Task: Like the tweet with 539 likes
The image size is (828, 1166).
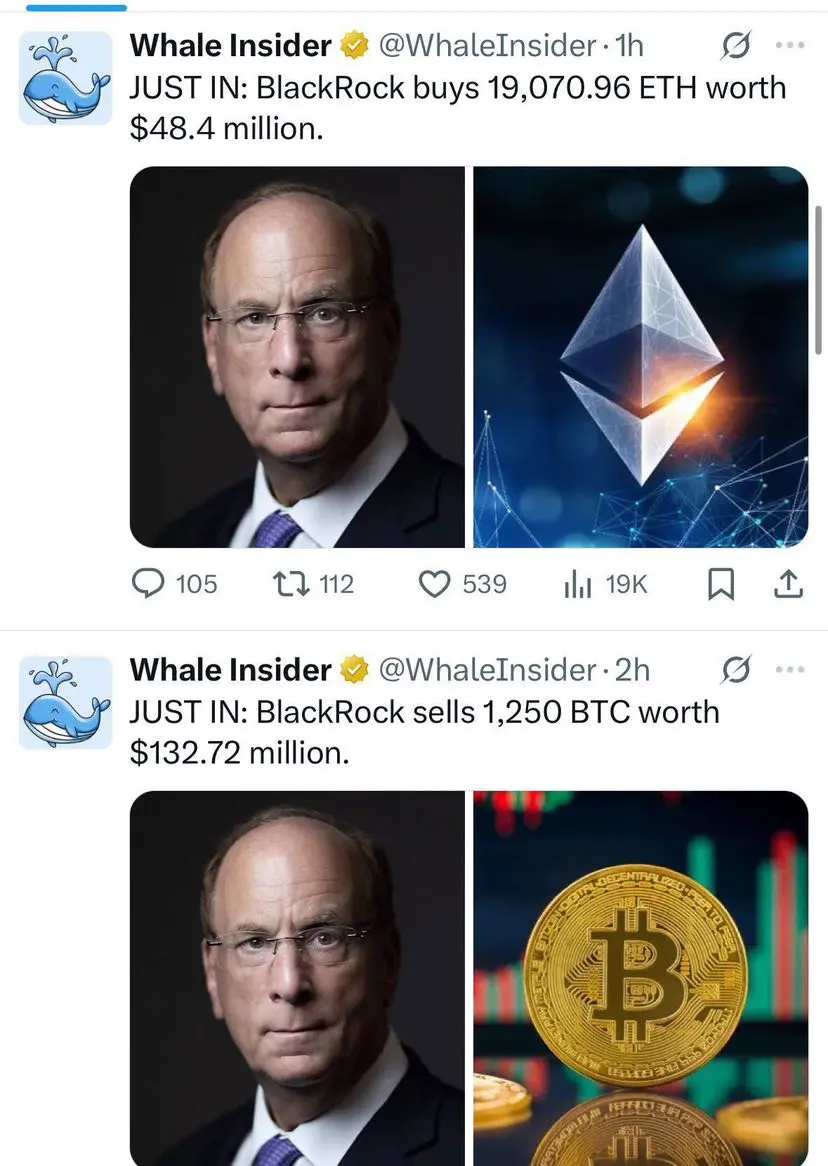Action: tap(462, 584)
